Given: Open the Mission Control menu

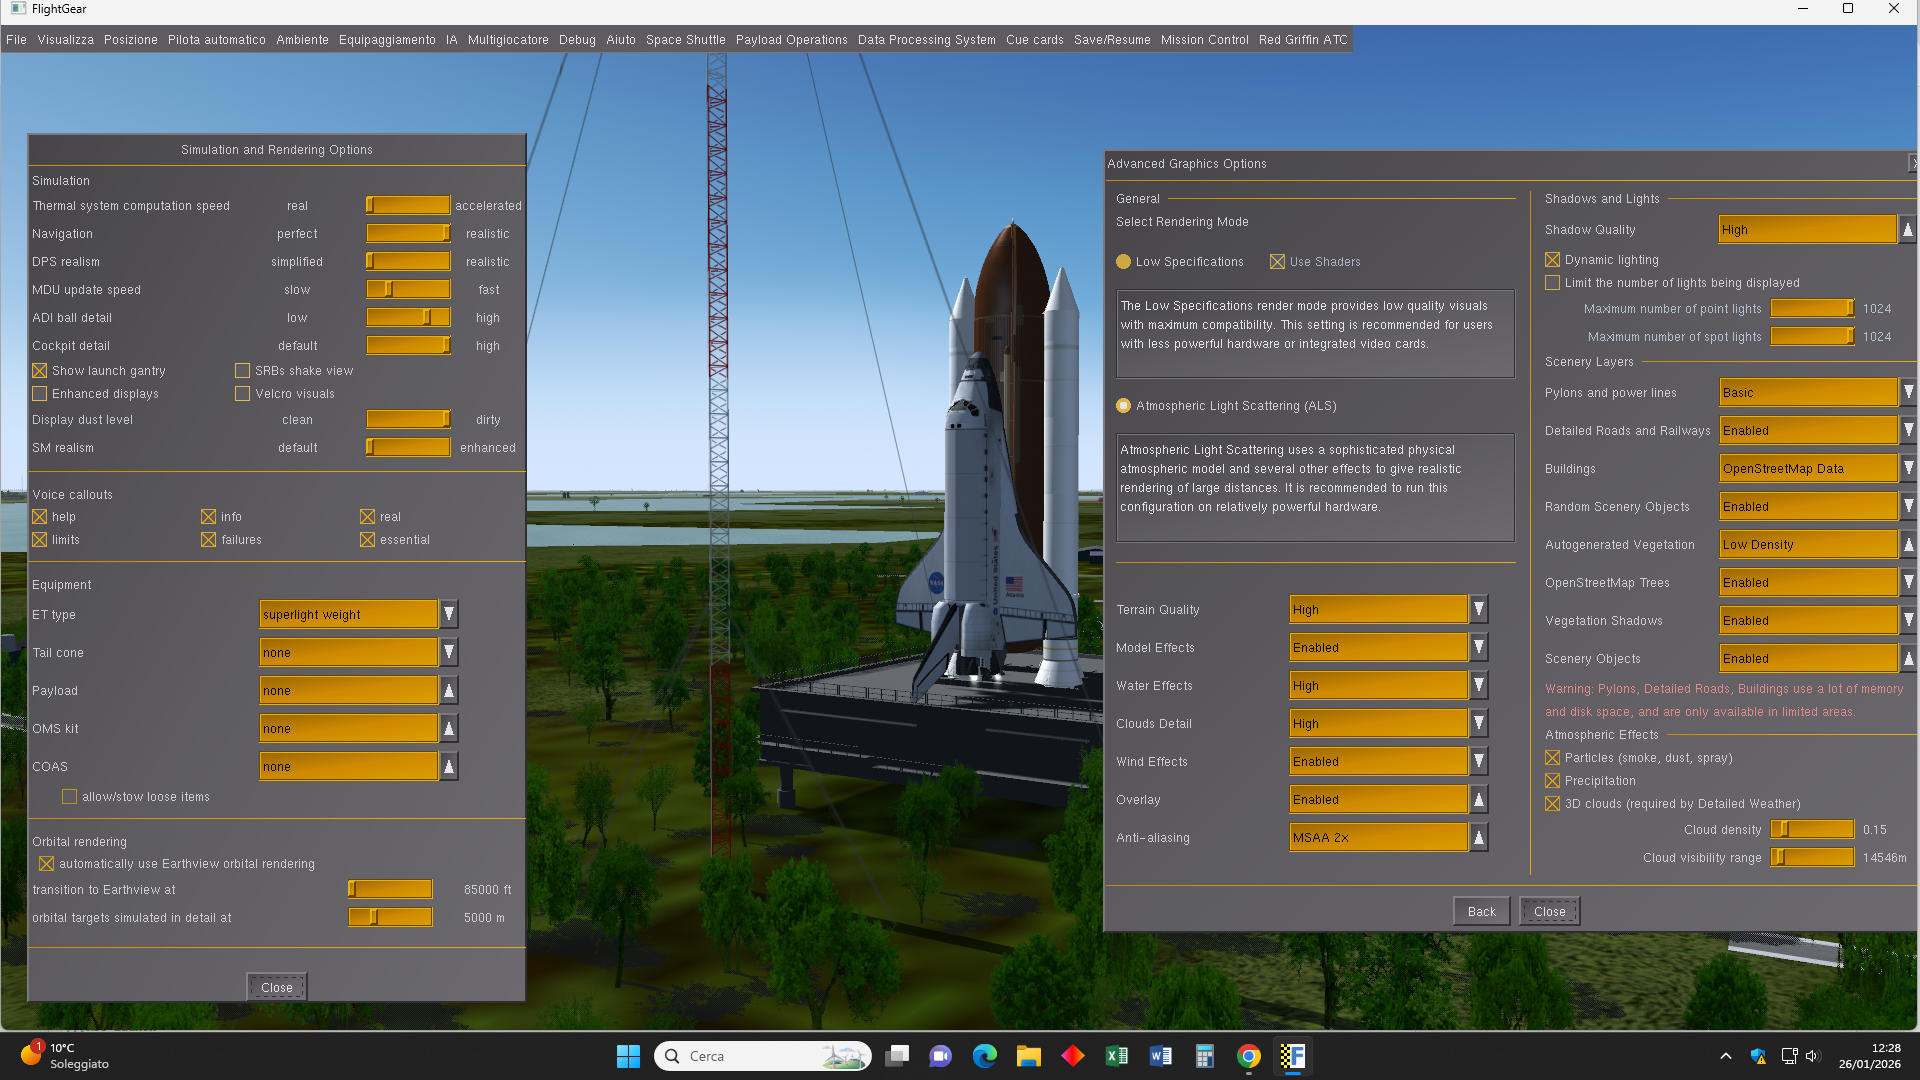Looking at the screenshot, I should coord(1204,40).
